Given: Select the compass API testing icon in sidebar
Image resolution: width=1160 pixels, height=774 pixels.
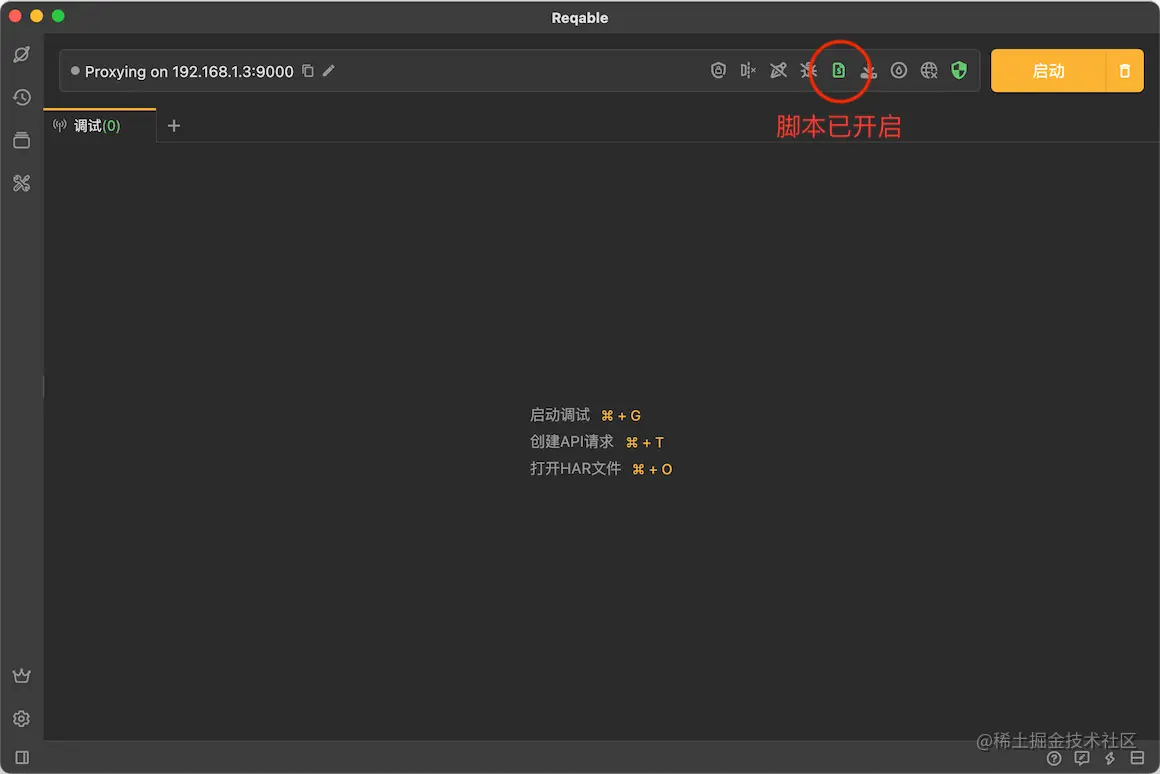Looking at the screenshot, I should (21, 55).
